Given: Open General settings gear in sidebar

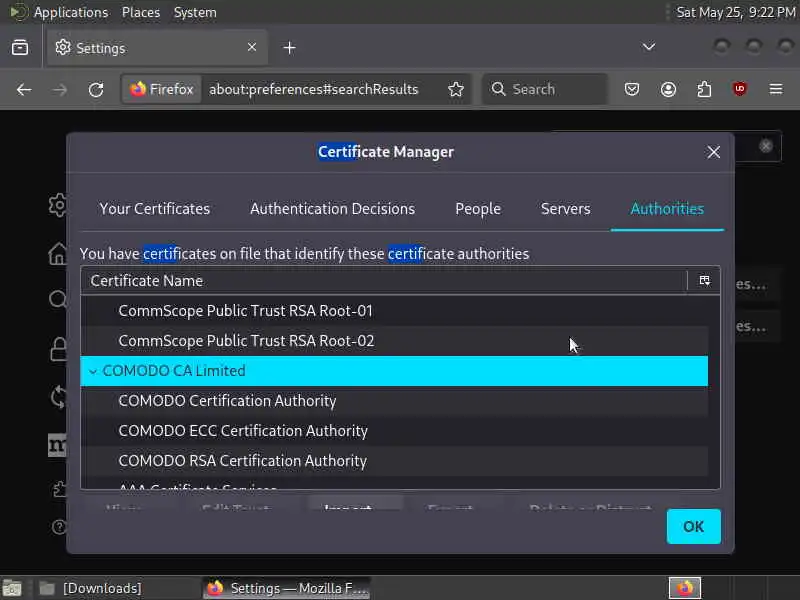Looking at the screenshot, I should [58, 205].
